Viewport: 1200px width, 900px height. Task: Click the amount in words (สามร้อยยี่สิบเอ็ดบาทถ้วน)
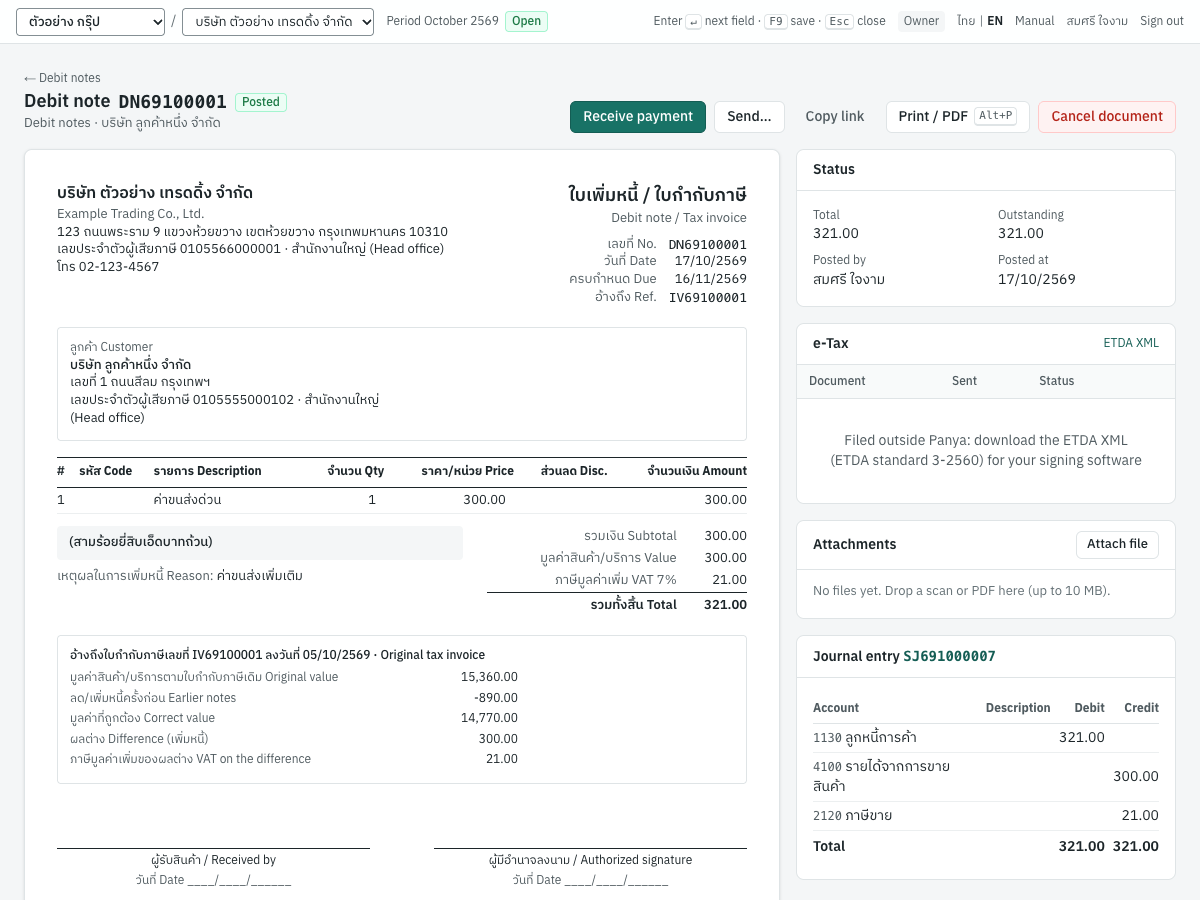(x=141, y=542)
